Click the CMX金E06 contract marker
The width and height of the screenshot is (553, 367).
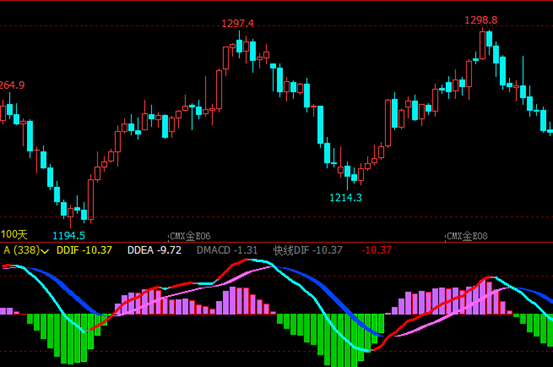tap(190, 236)
